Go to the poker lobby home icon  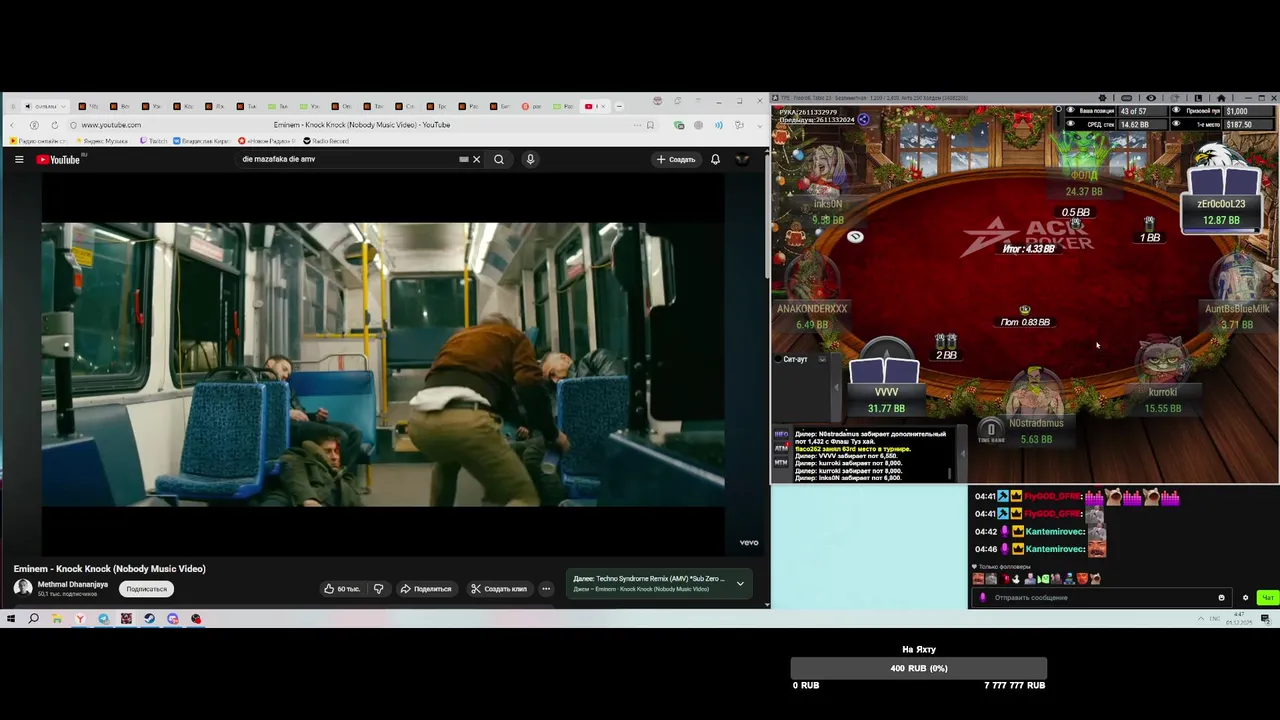point(1221,98)
